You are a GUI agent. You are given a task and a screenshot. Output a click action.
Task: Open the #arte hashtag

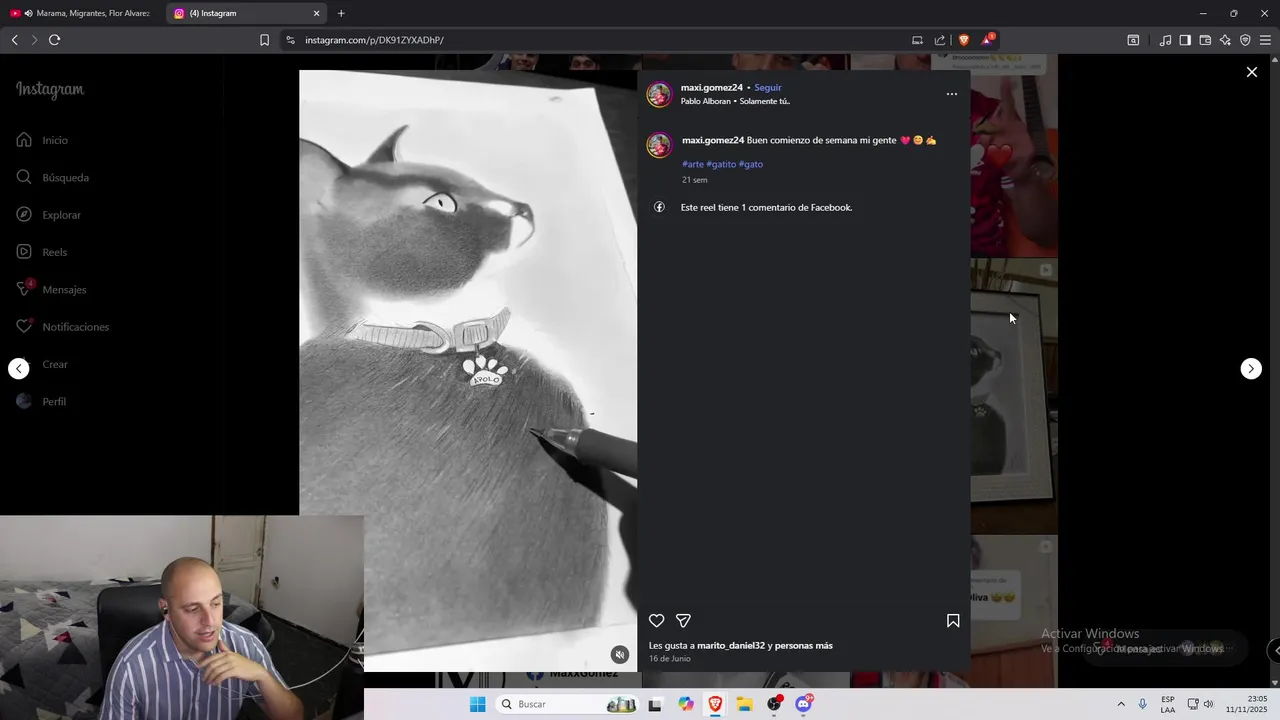pyautogui.click(x=693, y=164)
